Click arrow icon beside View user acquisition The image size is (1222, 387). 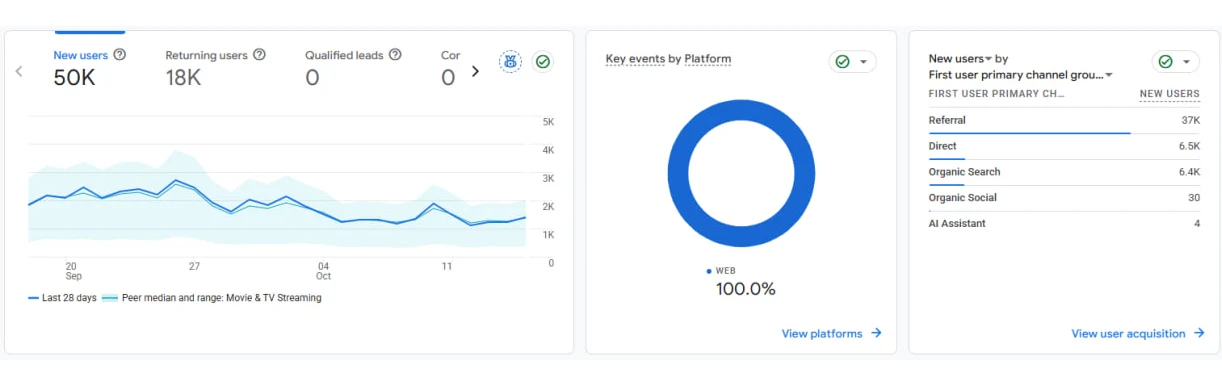(x=1199, y=333)
